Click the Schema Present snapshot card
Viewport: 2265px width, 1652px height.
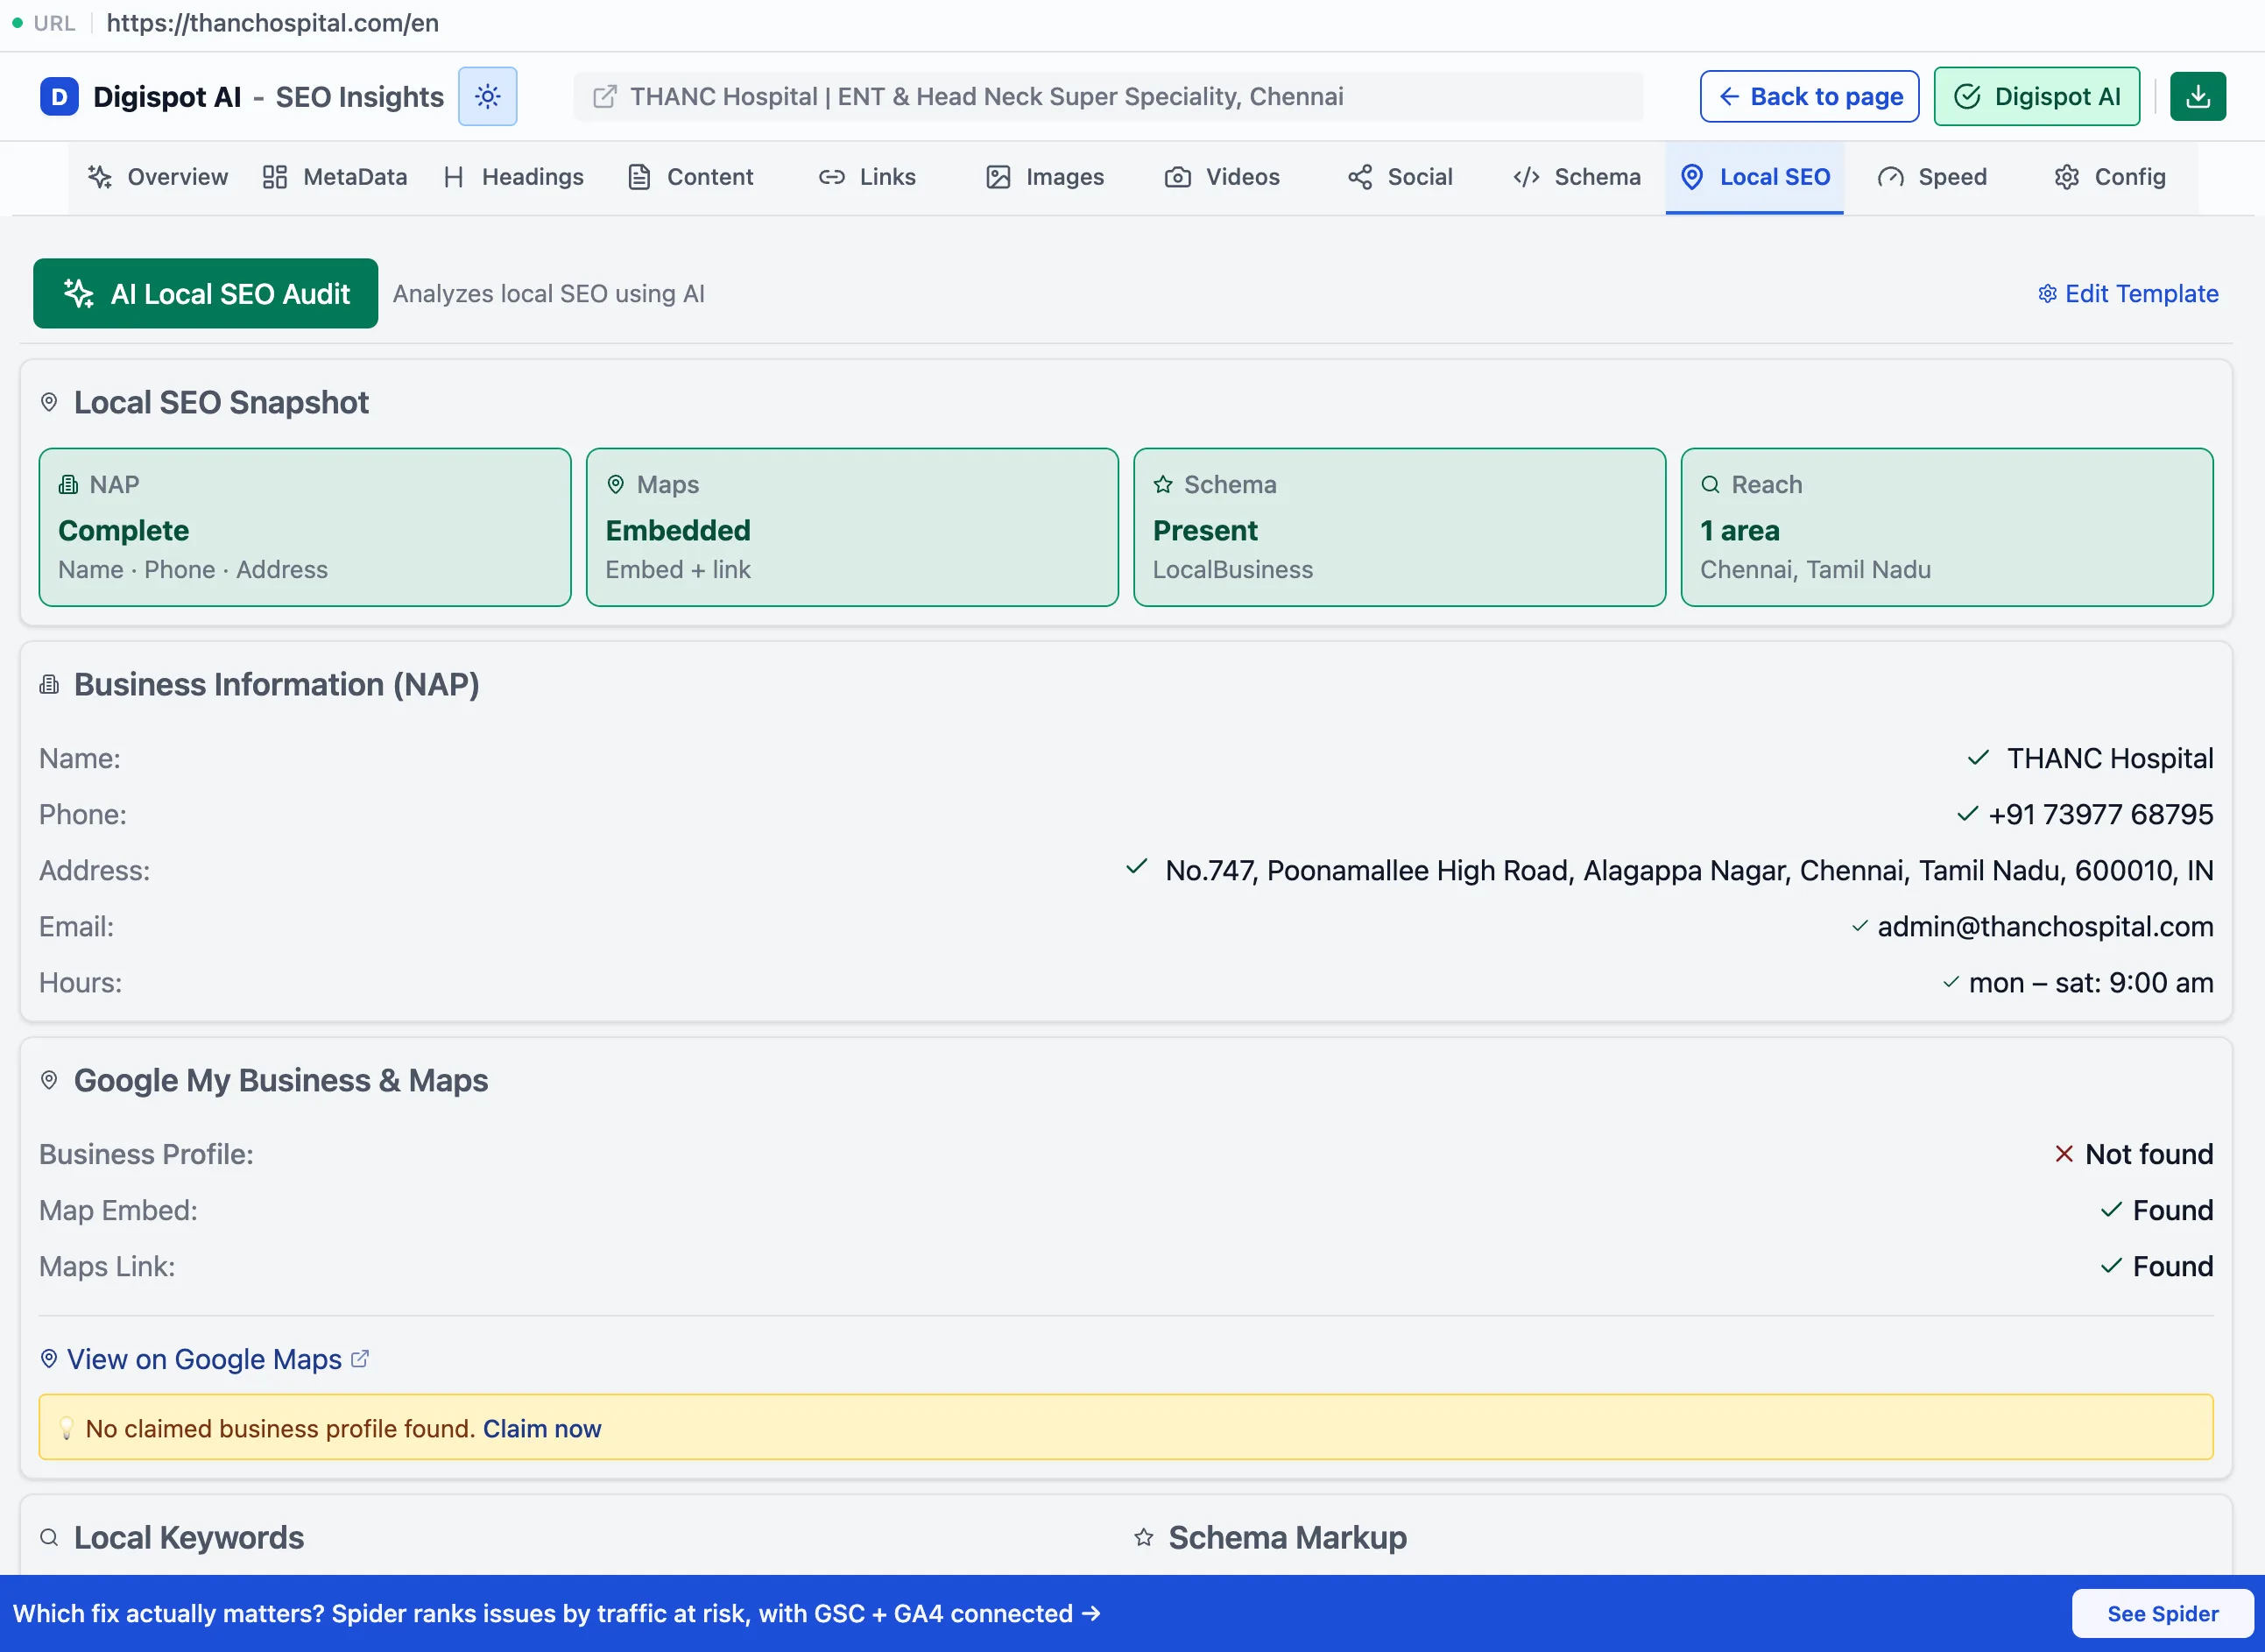[x=1400, y=527]
